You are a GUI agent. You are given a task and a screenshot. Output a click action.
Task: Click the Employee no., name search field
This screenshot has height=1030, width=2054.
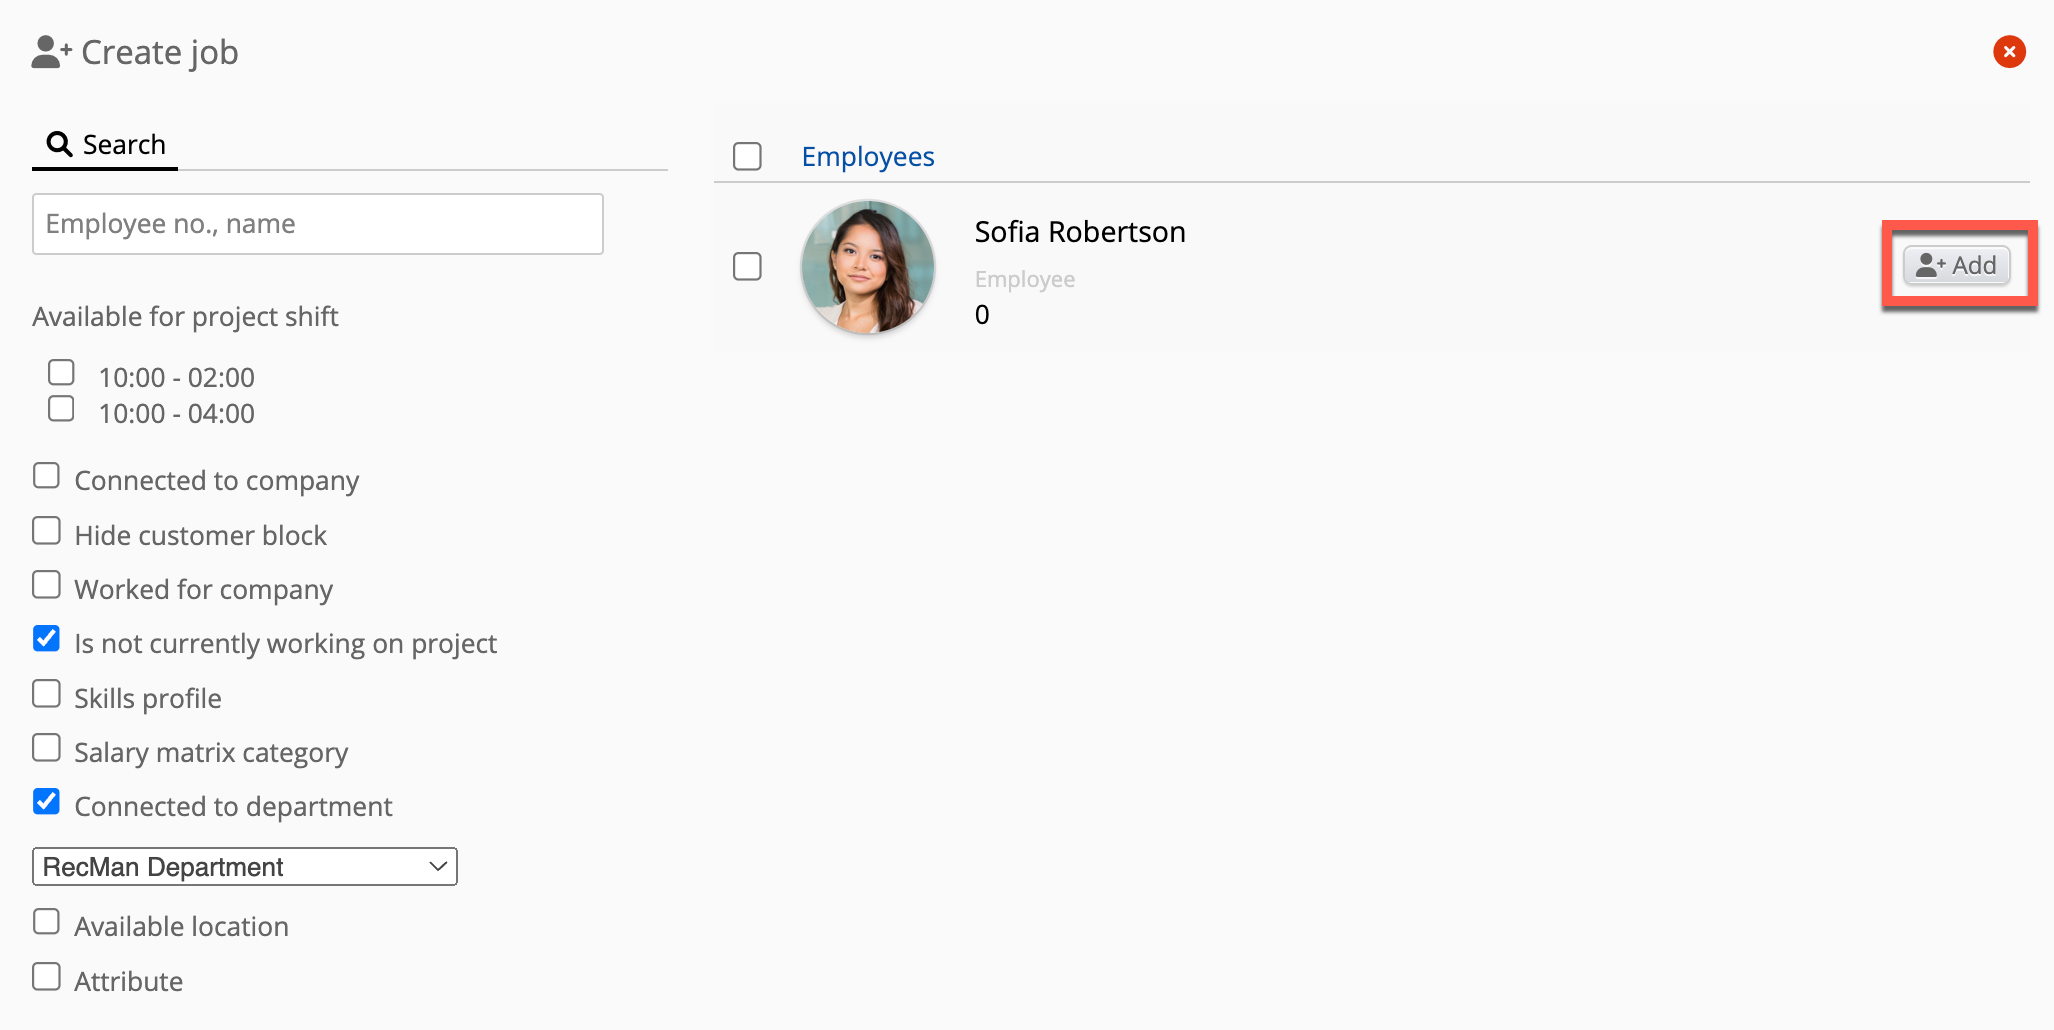click(x=317, y=224)
